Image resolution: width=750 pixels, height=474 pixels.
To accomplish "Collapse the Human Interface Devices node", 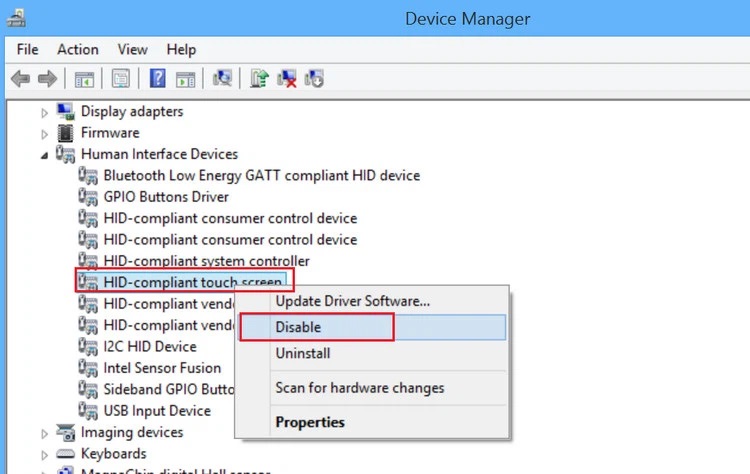I will pos(44,155).
